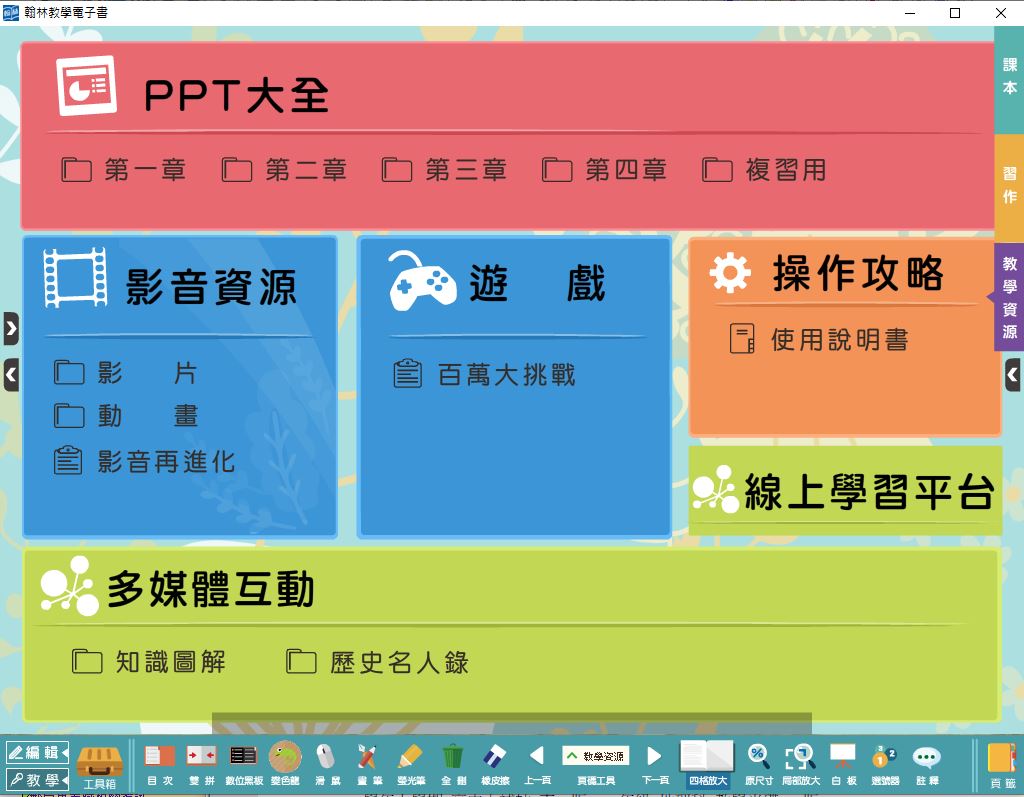Expand the left side panel arrow

pos(11,328)
